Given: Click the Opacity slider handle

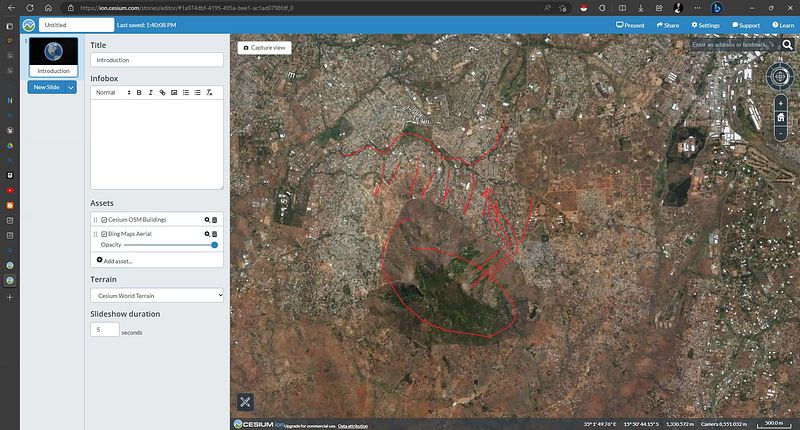Looking at the screenshot, I should (214, 245).
